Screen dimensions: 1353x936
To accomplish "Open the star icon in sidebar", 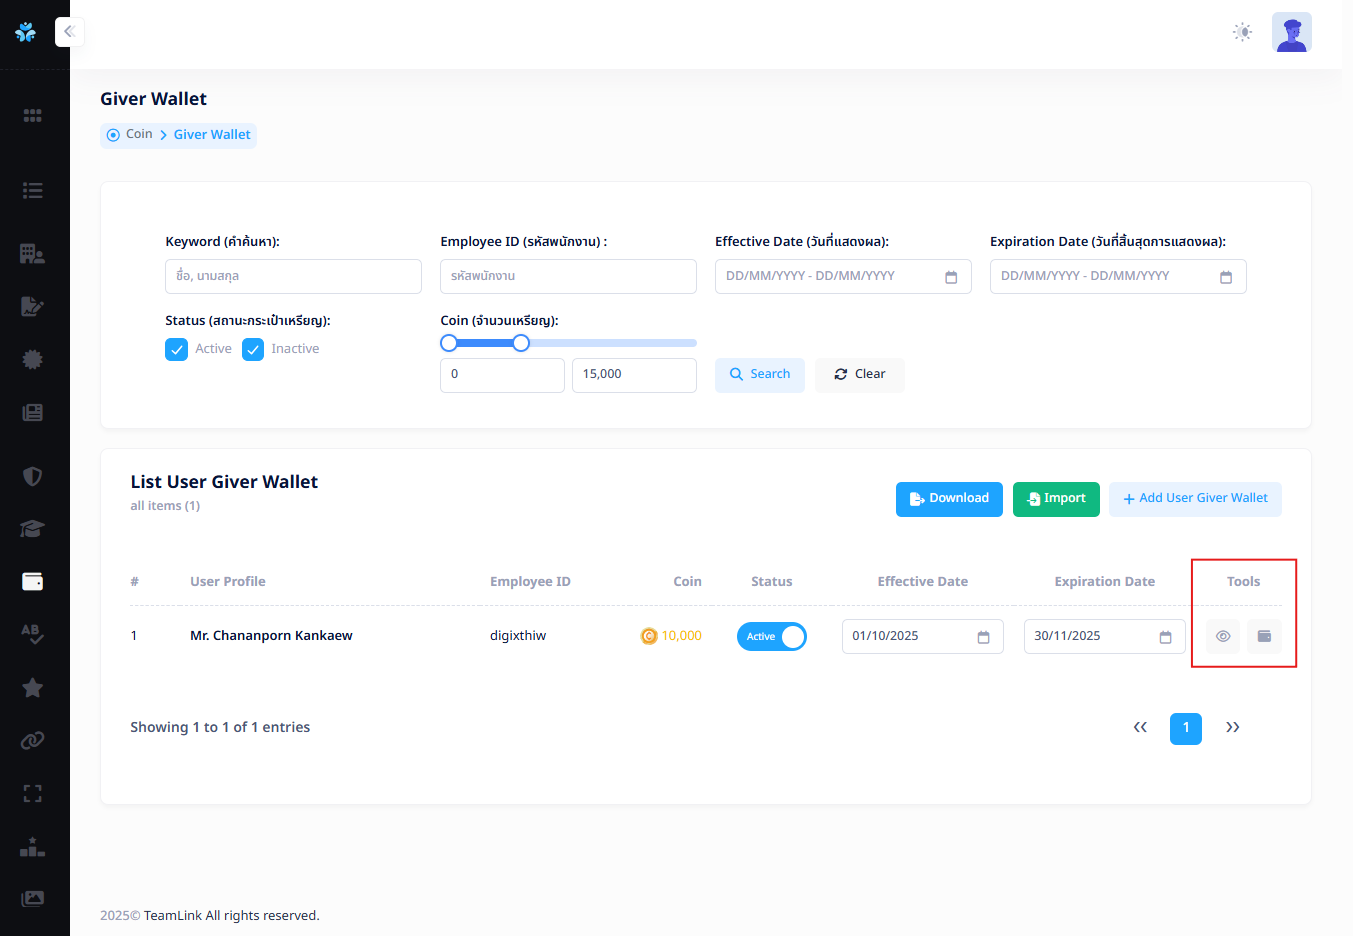I will coord(32,687).
